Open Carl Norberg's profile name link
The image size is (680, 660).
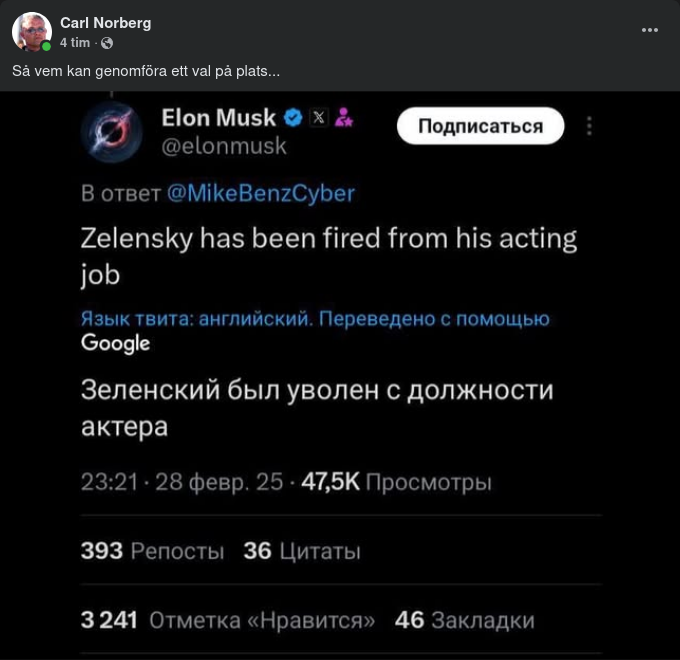(105, 23)
